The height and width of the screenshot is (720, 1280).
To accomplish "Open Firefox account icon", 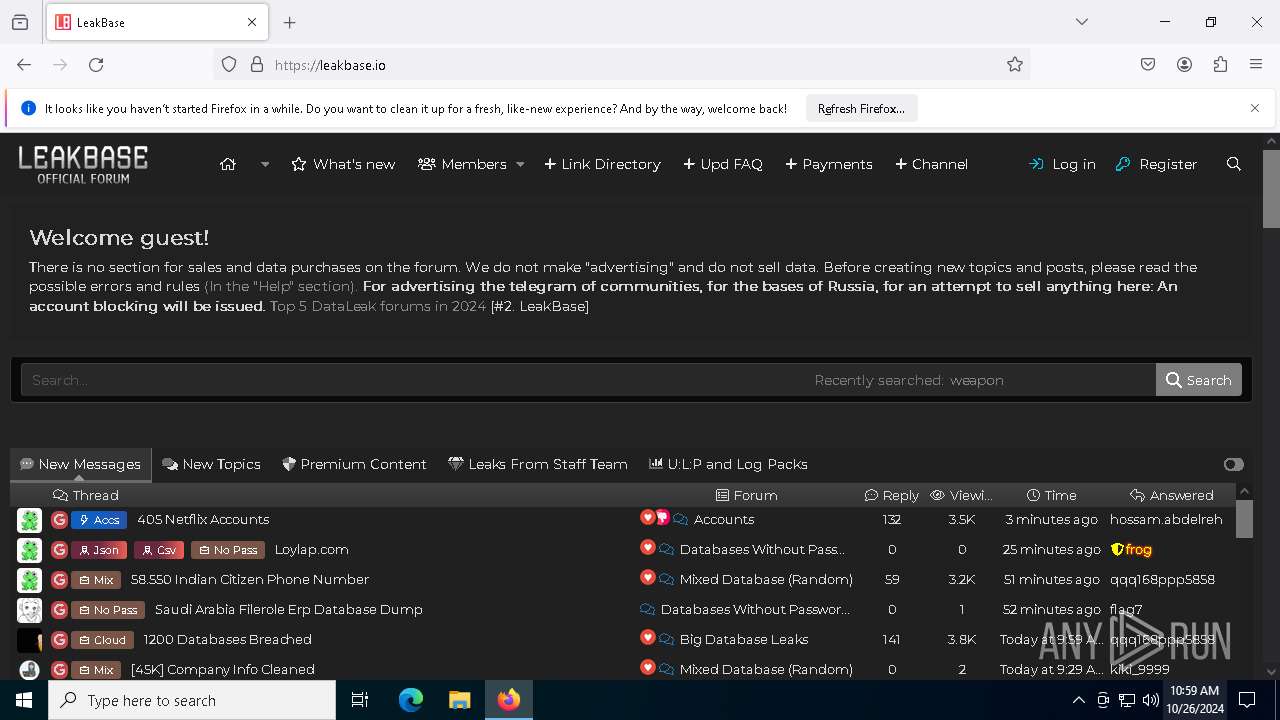I will 1184,65.
